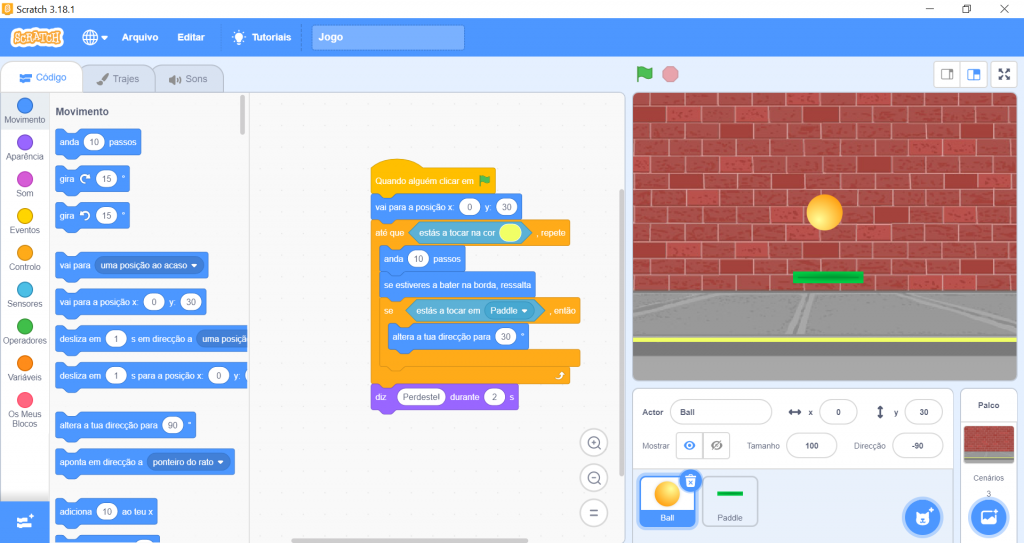The image size is (1024, 543).
Task: Click the 'Quando alguém clicar em' hat block
Action: pos(433,179)
